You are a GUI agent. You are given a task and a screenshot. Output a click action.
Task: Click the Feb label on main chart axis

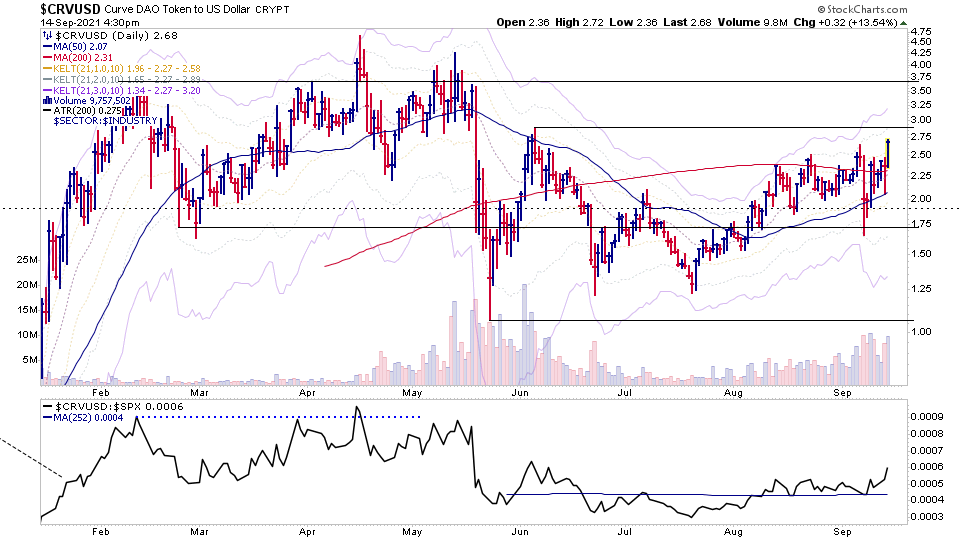(x=100, y=392)
